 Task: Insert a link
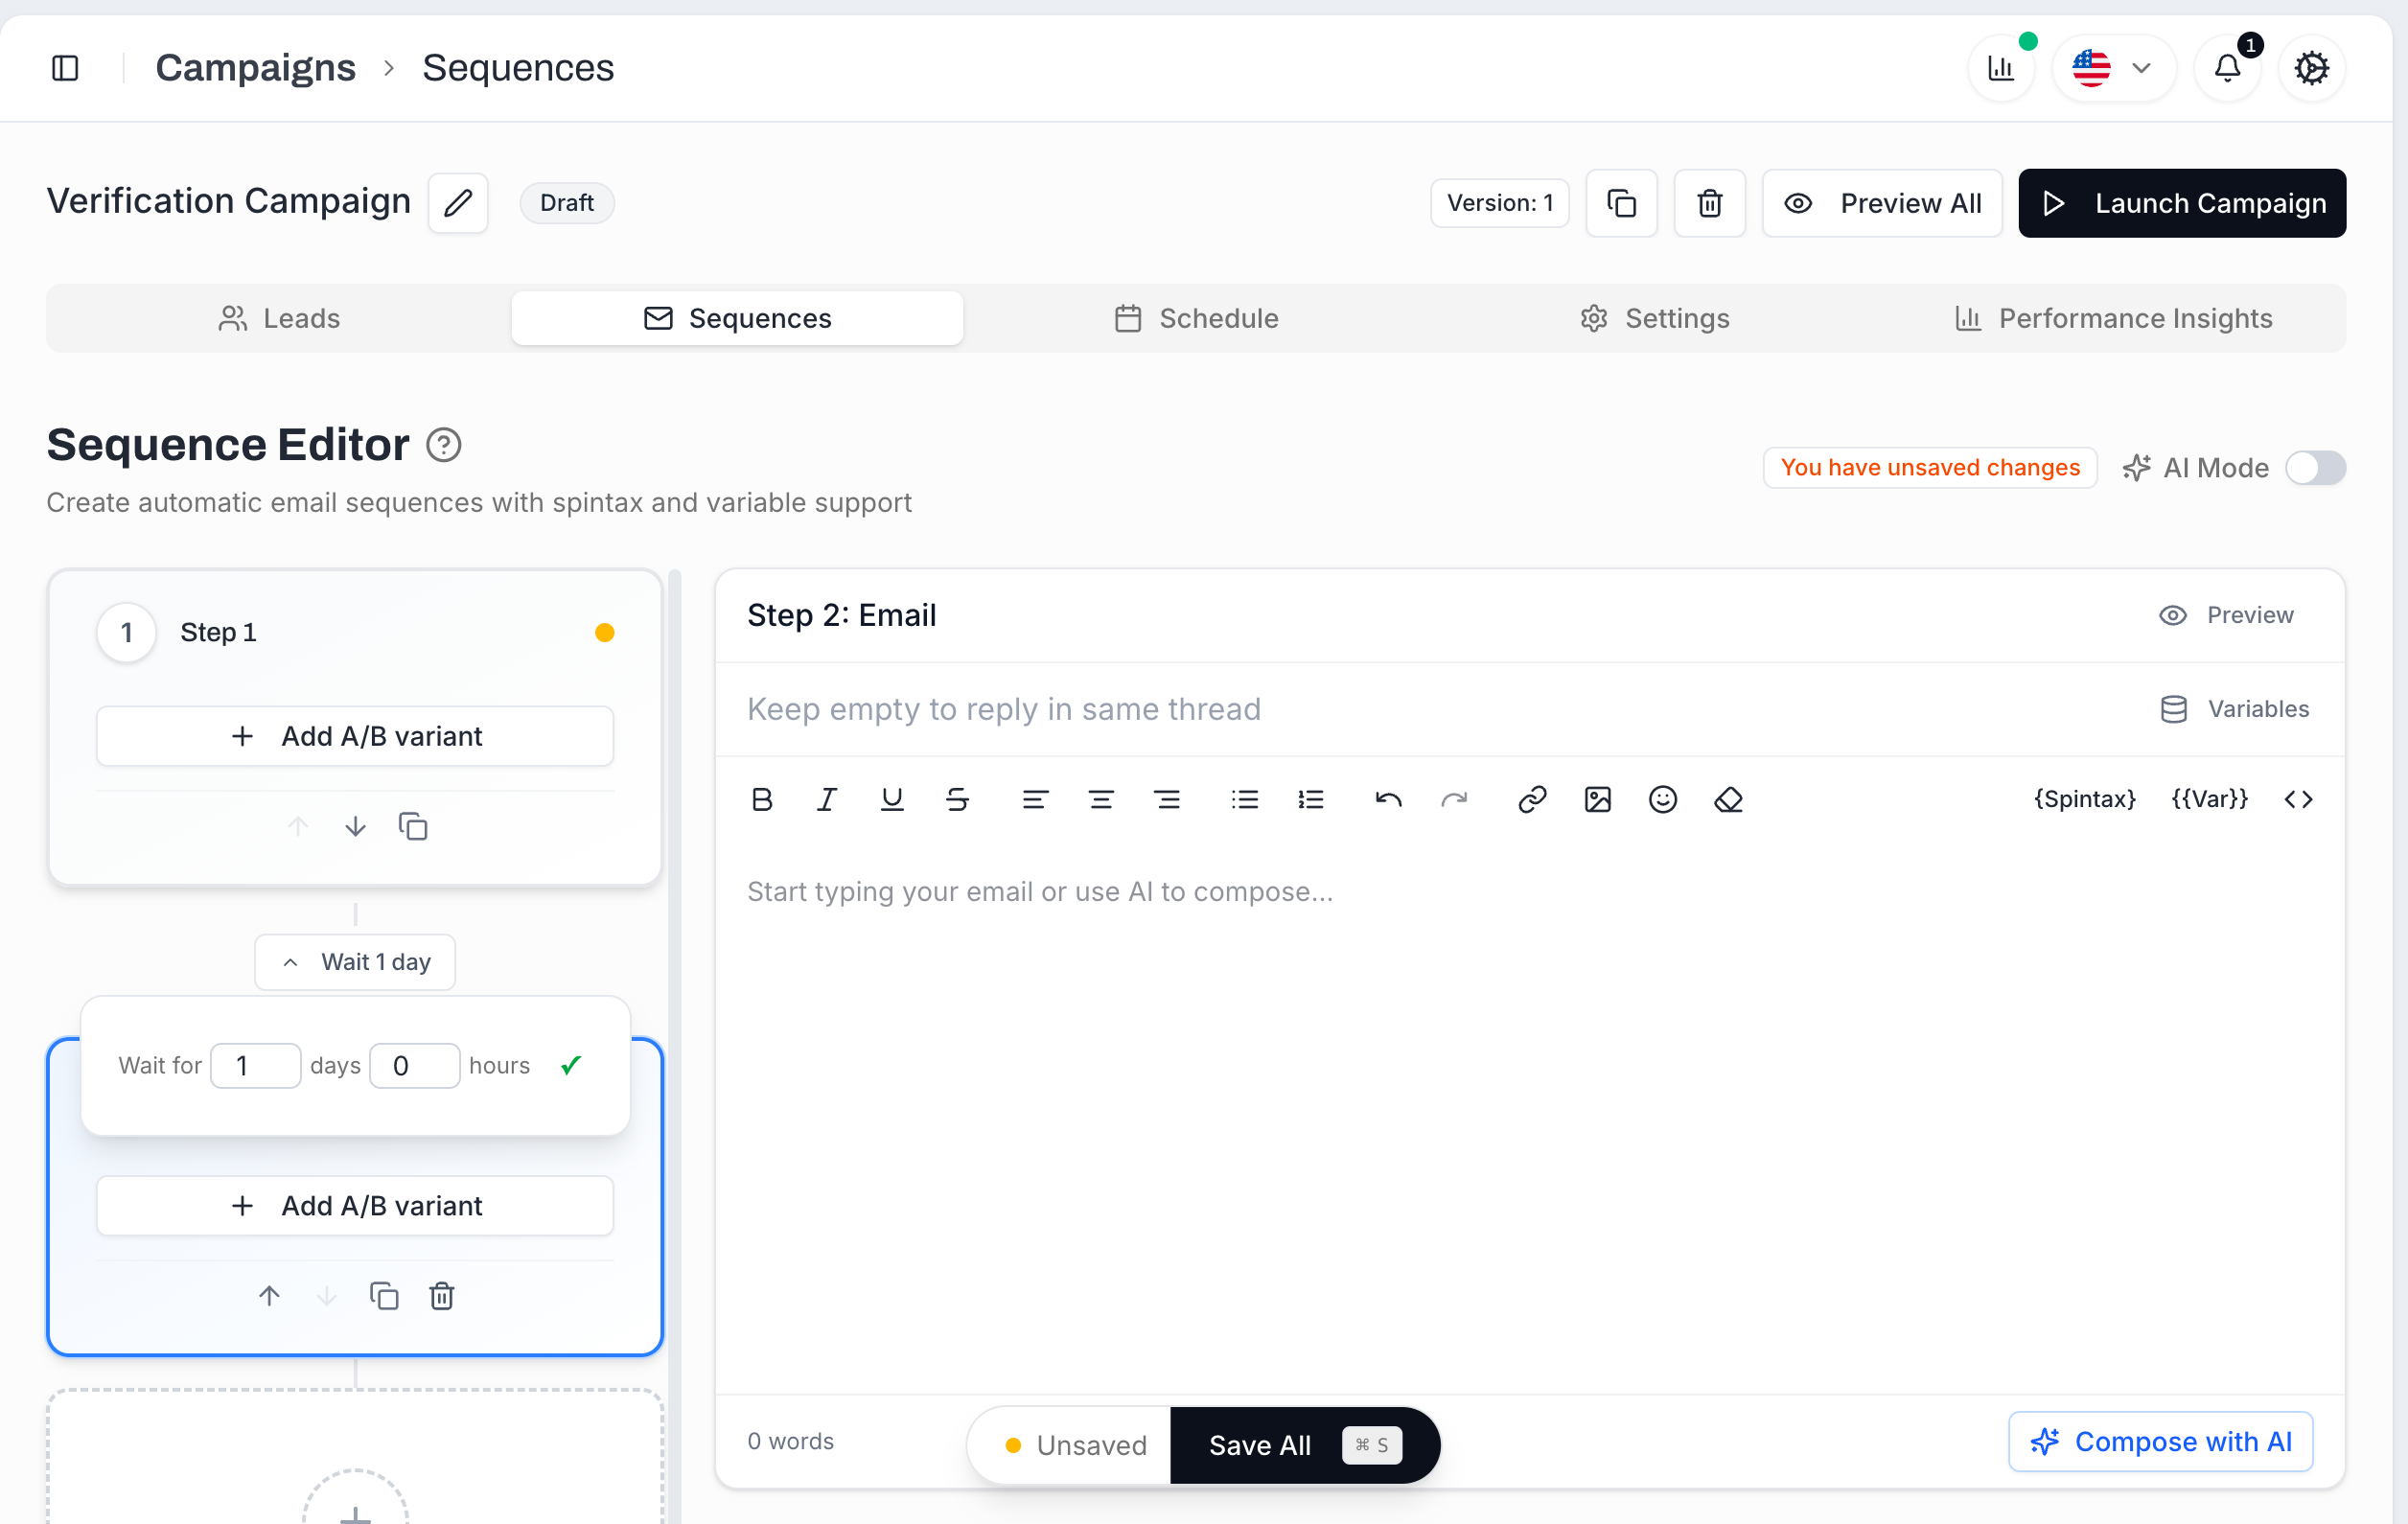point(1532,800)
